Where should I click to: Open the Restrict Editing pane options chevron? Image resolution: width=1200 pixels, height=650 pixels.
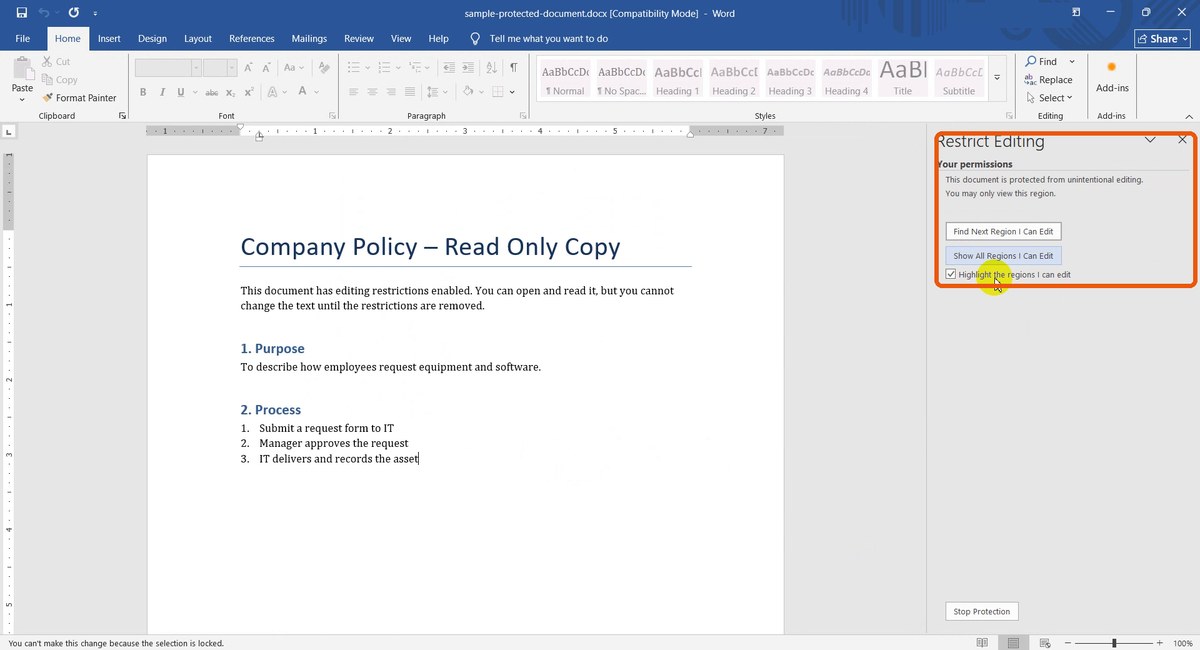[1150, 140]
